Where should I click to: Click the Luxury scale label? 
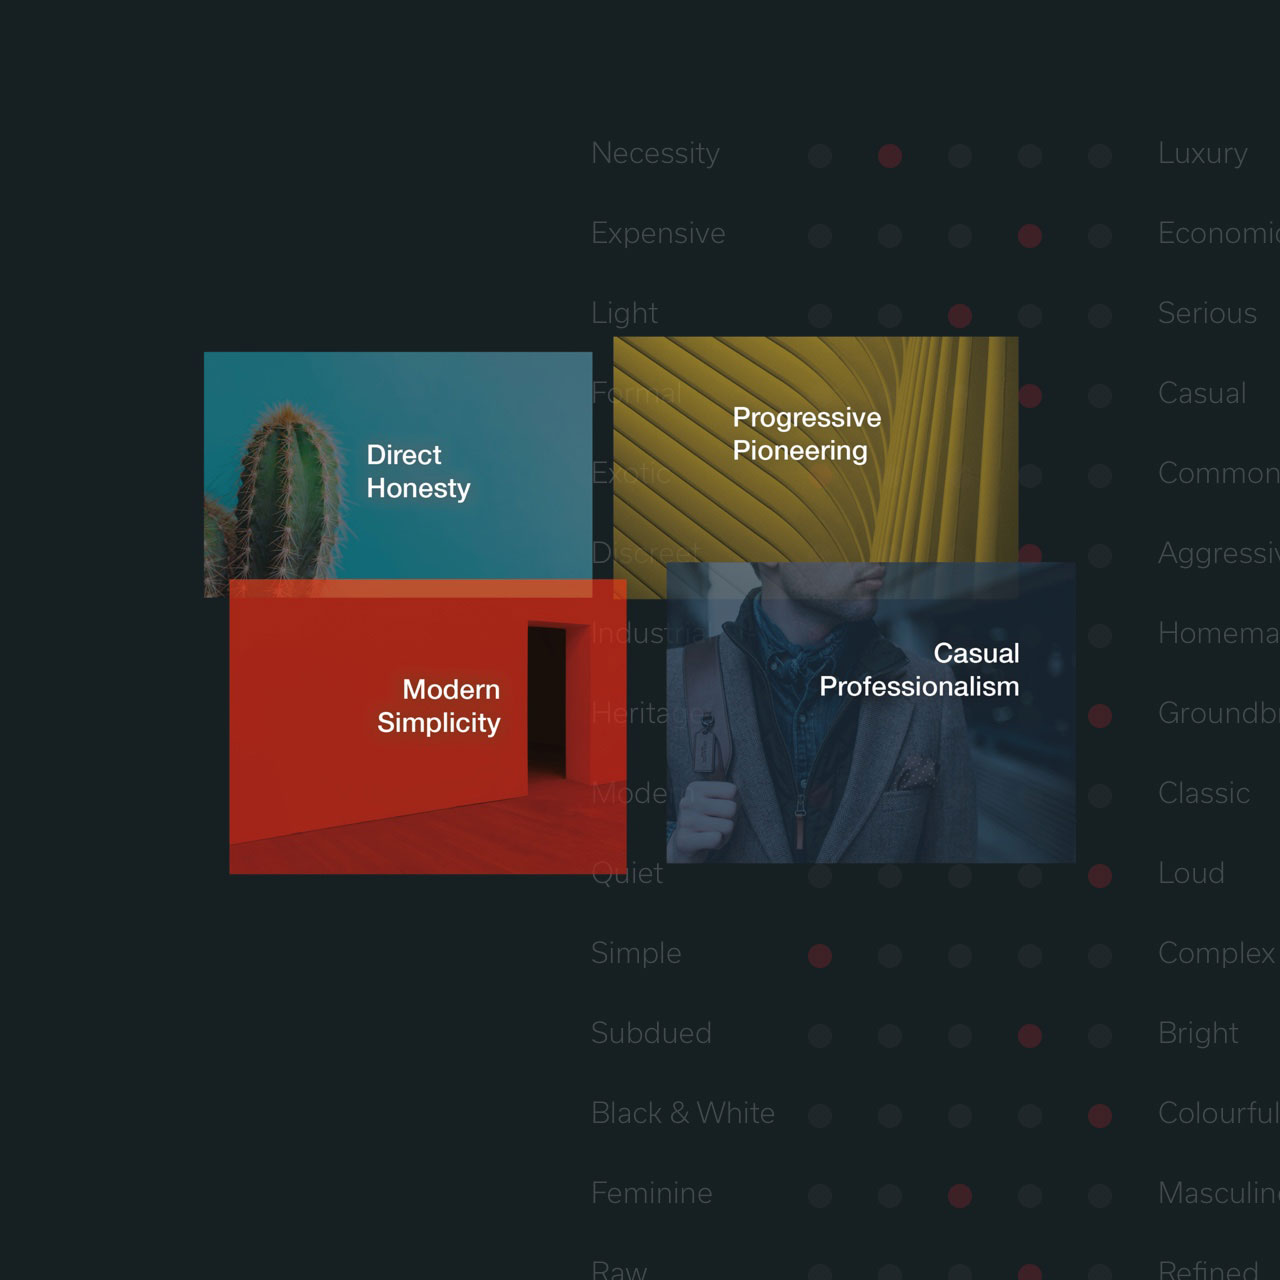[1202, 153]
